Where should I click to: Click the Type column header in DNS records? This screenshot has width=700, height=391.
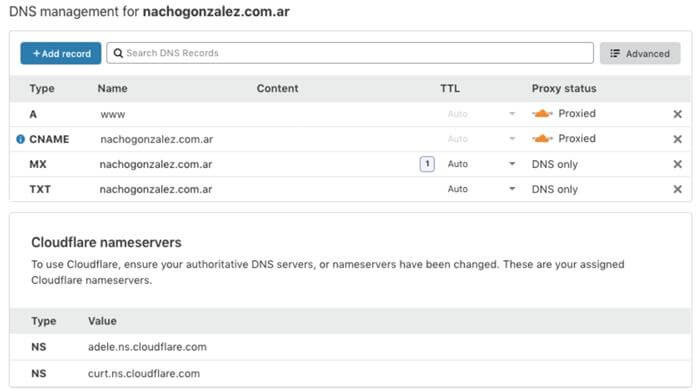tap(42, 88)
